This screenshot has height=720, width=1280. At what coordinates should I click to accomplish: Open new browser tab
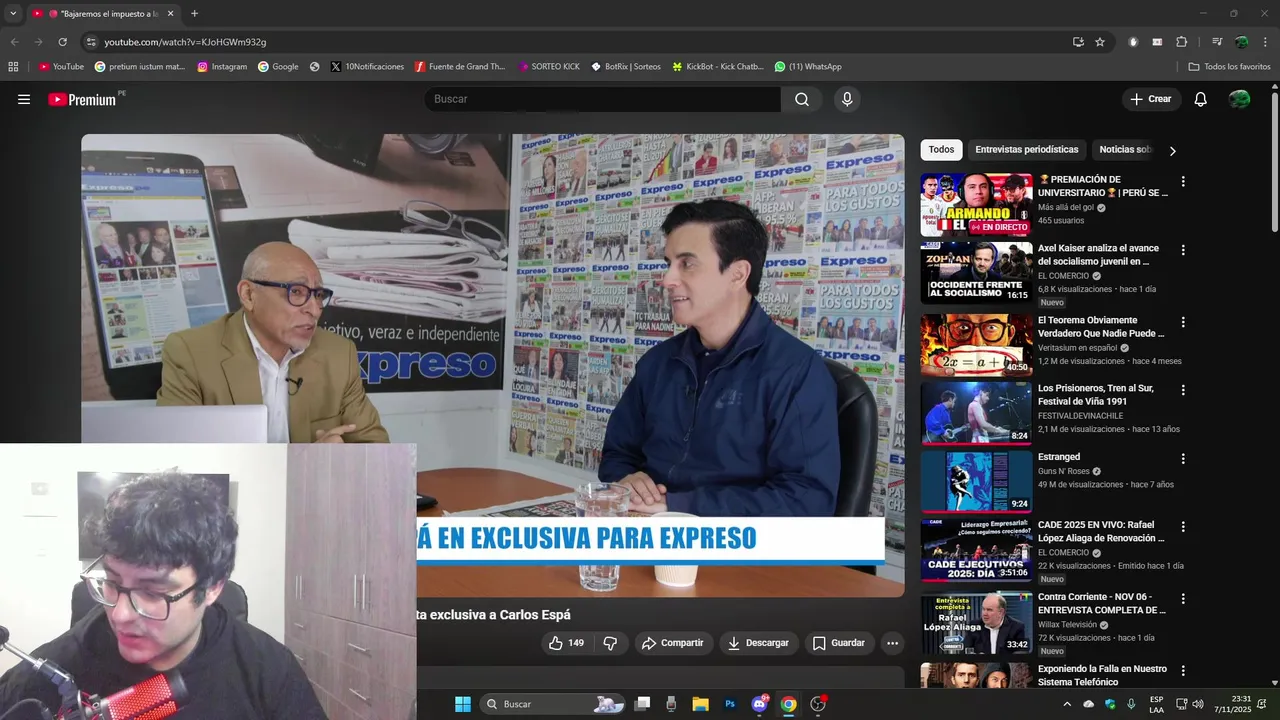(x=194, y=14)
